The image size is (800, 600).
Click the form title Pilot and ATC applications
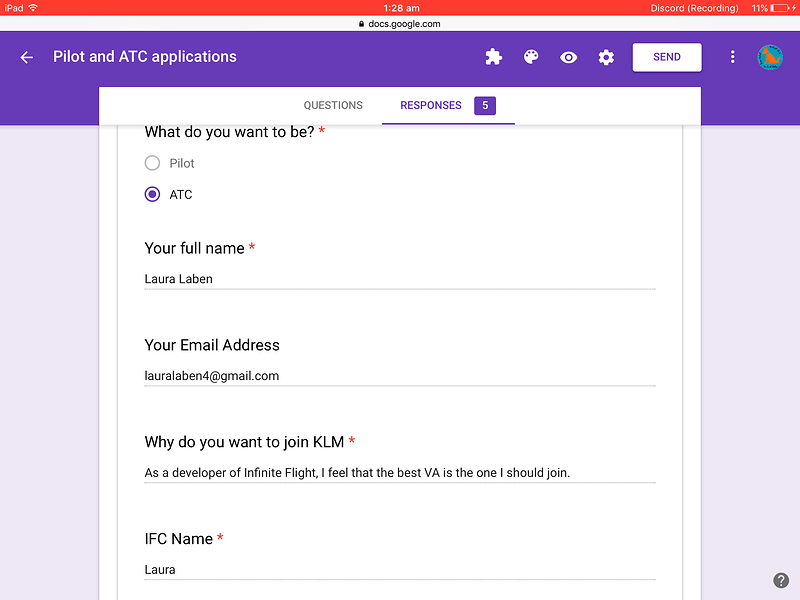pos(145,57)
